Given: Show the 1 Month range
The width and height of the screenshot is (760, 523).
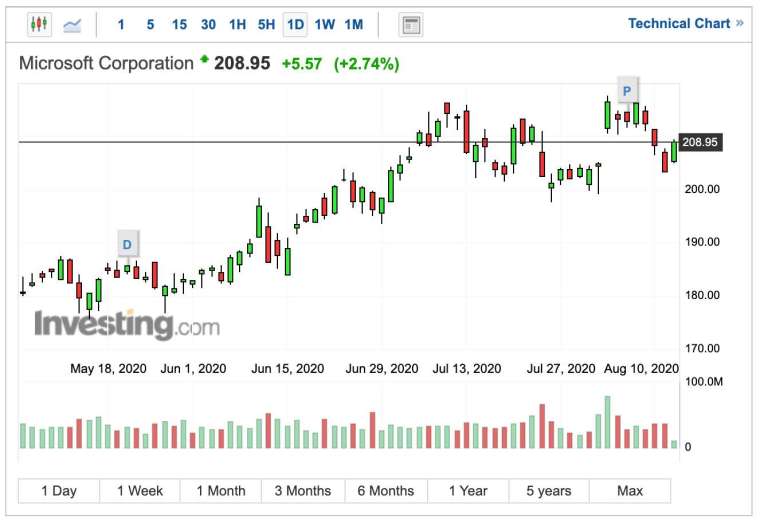Looking at the screenshot, I should coord(221,491).
